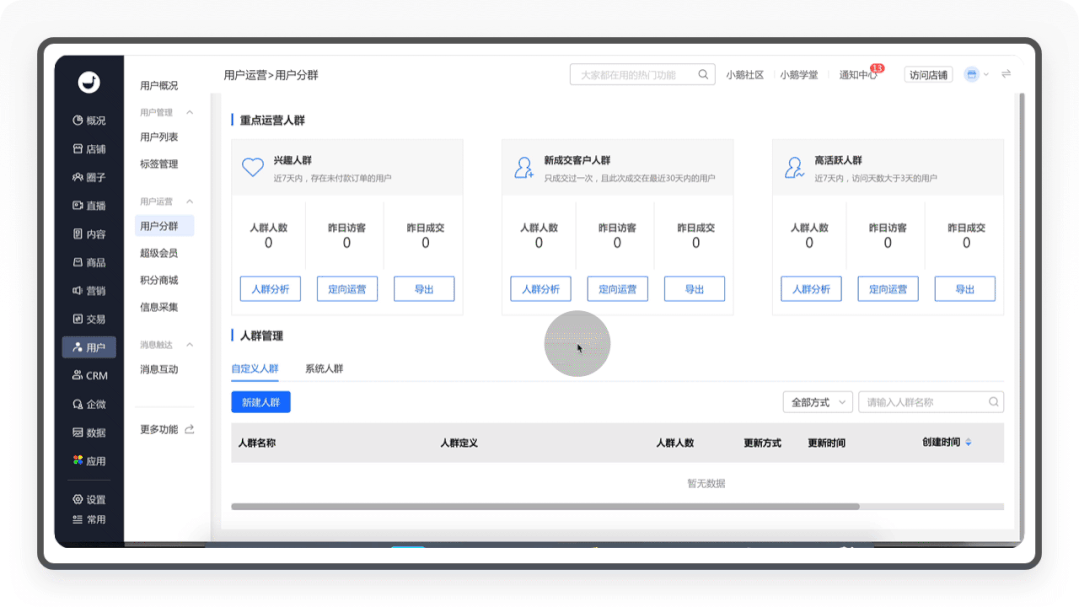1079x607 pixels.
Task: Collapse the 用户管理 menu group
Action: pyautogui.click(x=190, y=113)
